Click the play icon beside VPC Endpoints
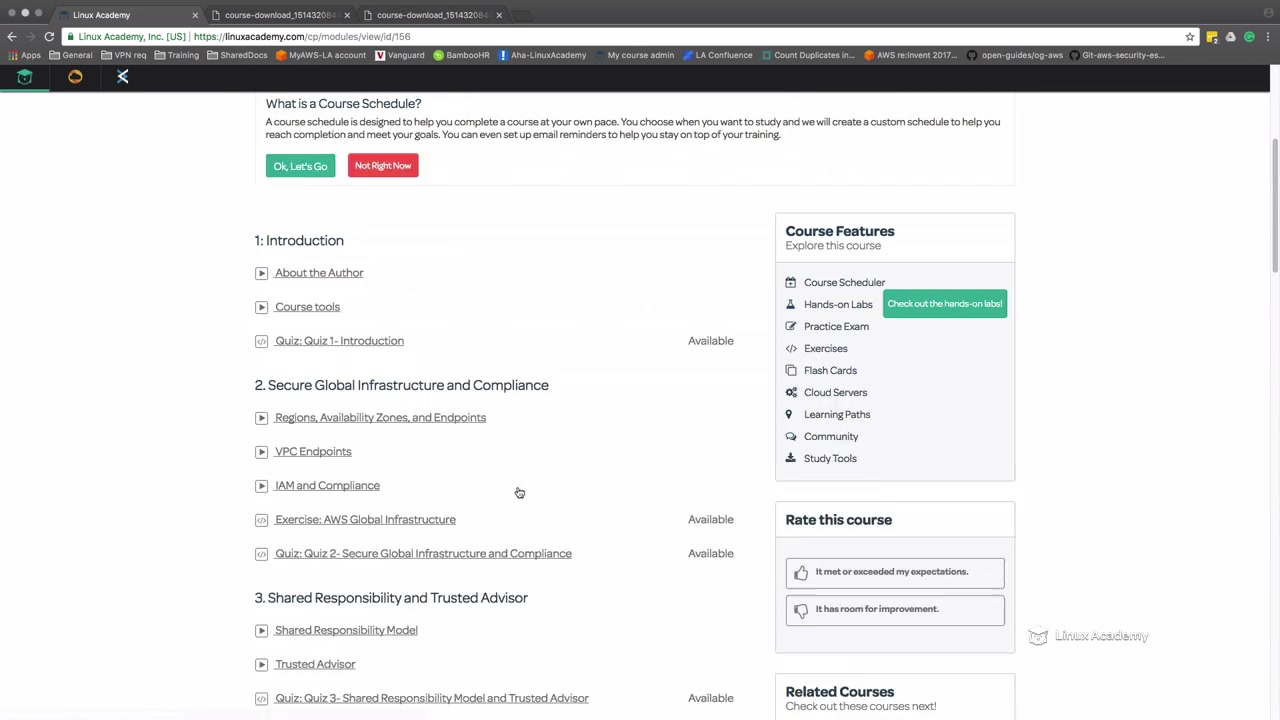 261,452
